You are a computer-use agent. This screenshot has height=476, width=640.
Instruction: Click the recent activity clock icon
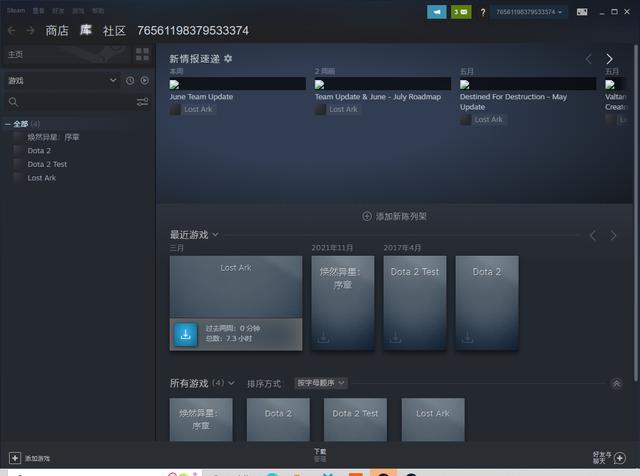point(130,80)
